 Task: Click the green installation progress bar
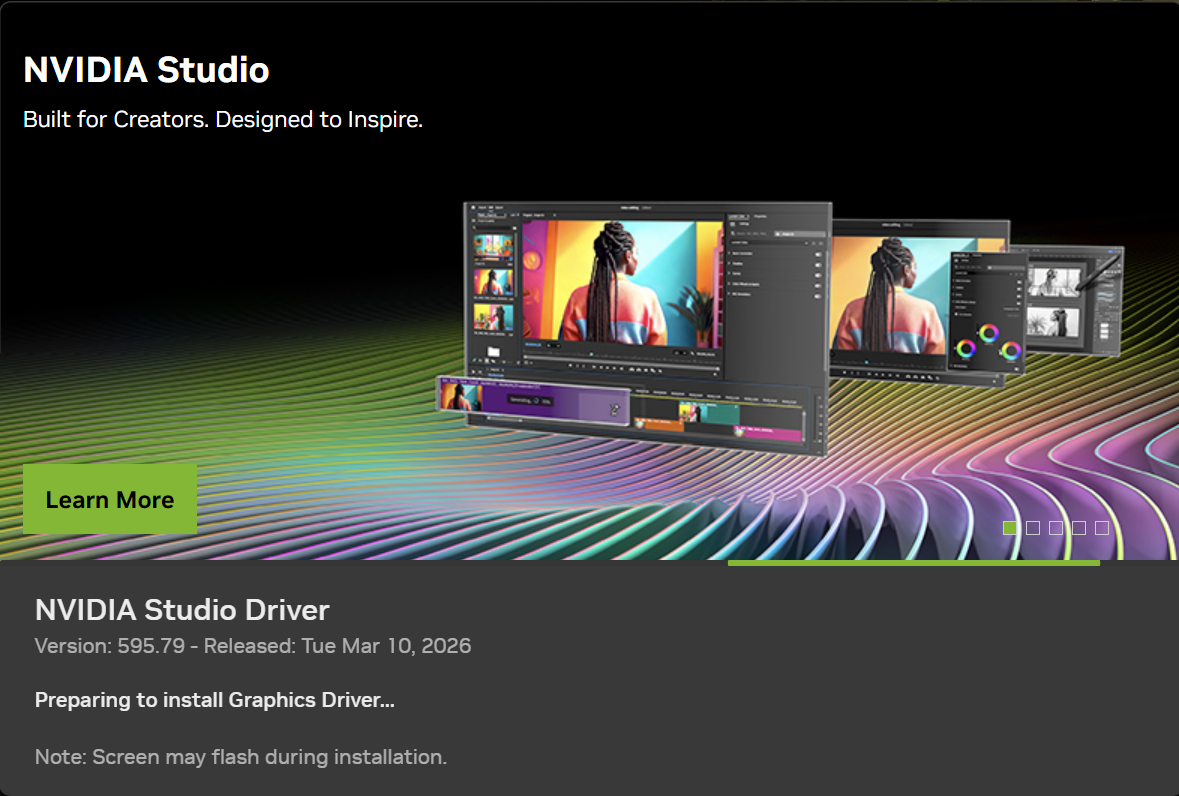click(x=913, y=563)
